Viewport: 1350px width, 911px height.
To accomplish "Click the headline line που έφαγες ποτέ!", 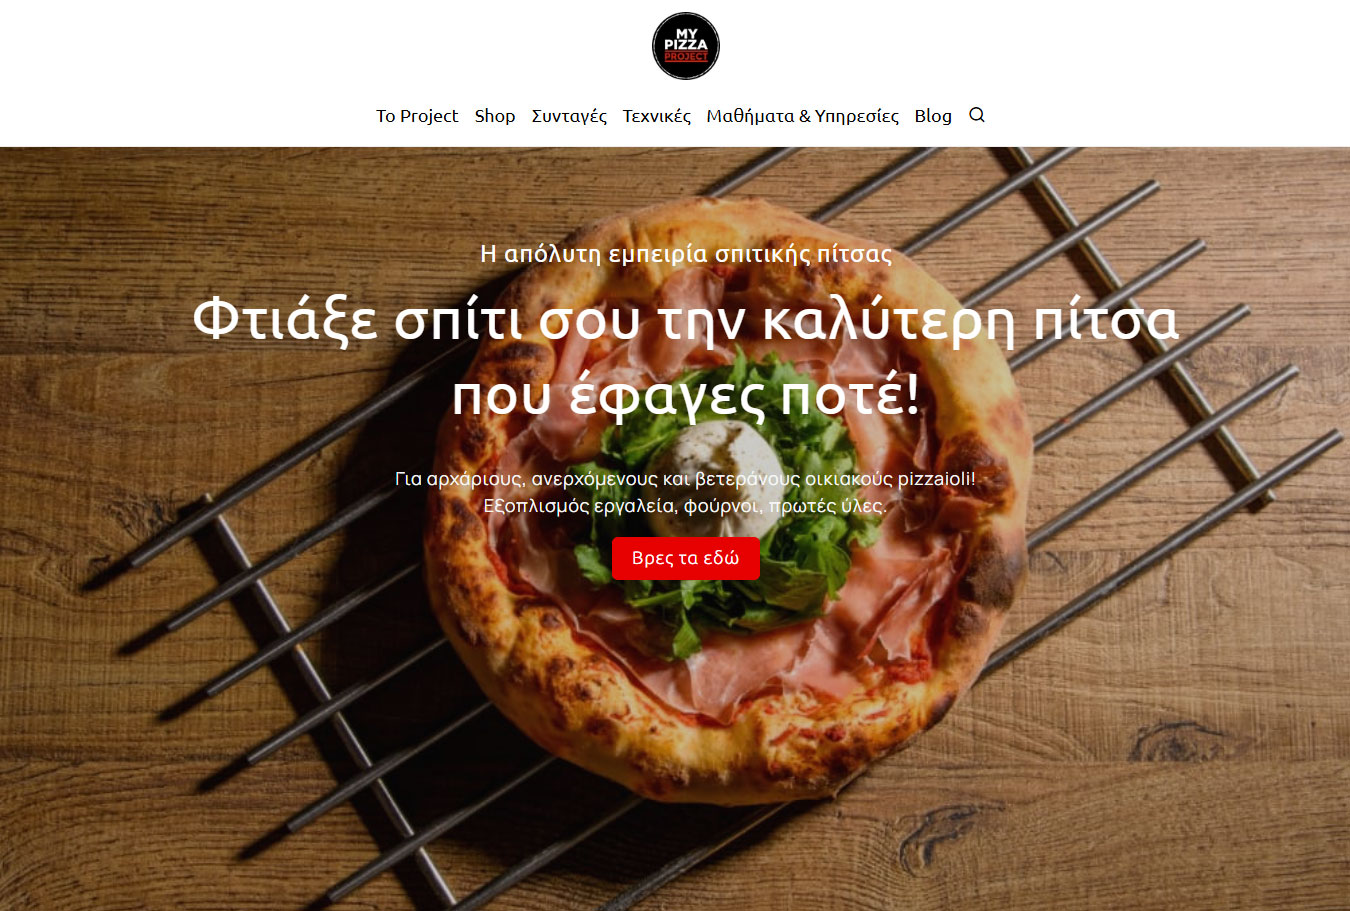I will (x=685, y=396).
